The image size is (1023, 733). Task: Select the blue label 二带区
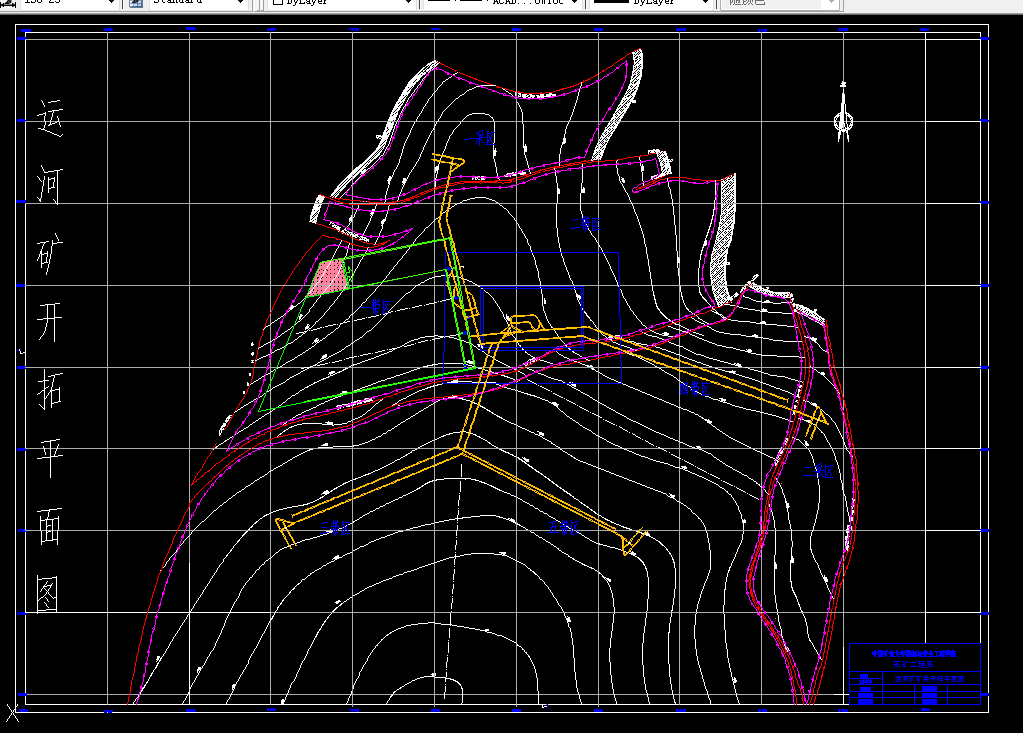(x=585, y=224)
